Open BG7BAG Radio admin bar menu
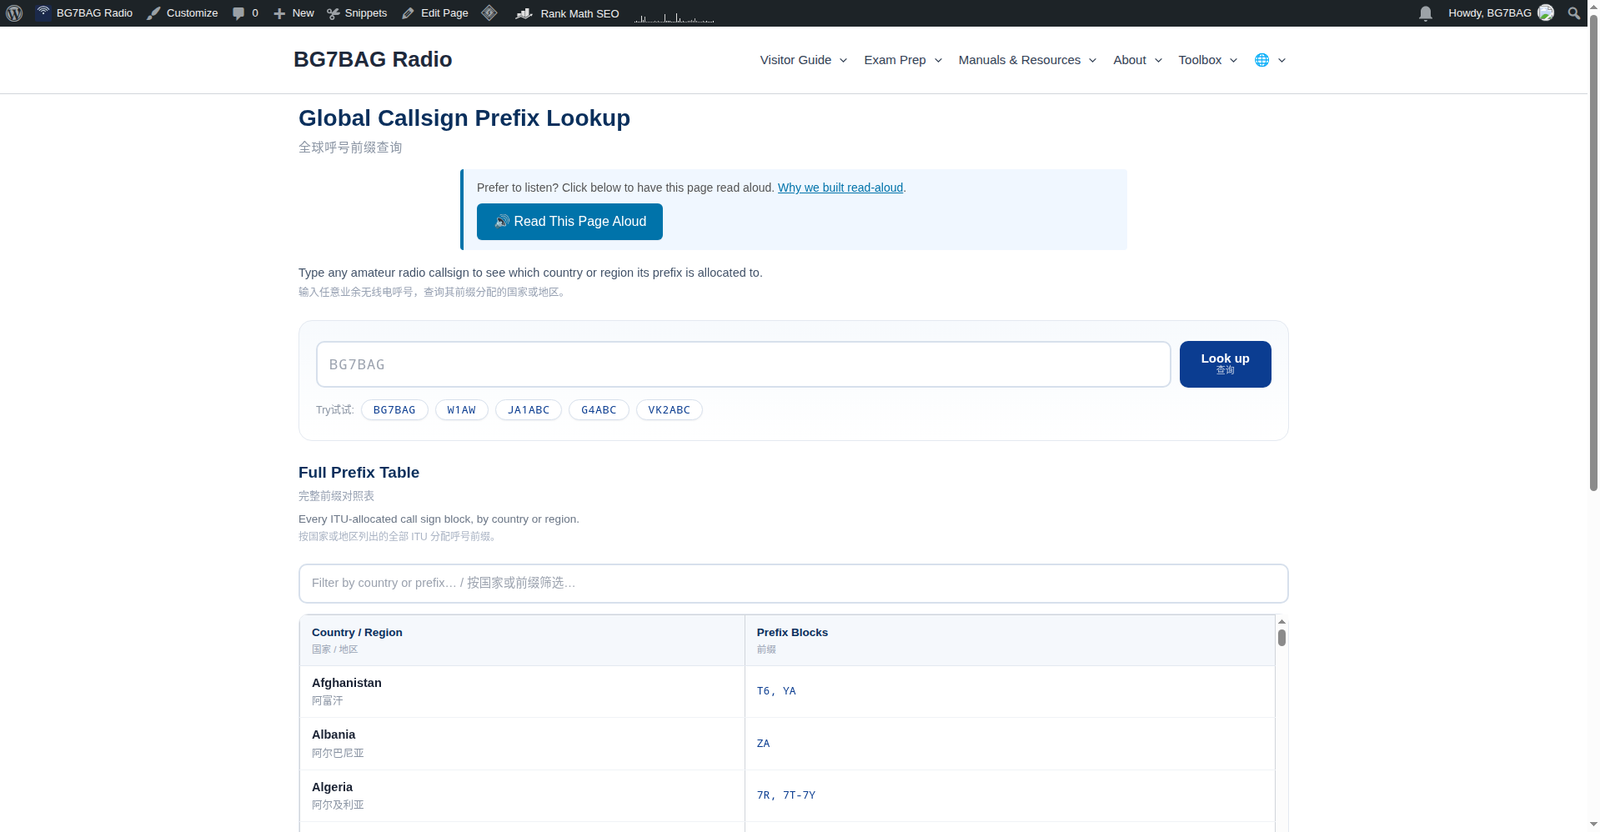 click(84, 13)
